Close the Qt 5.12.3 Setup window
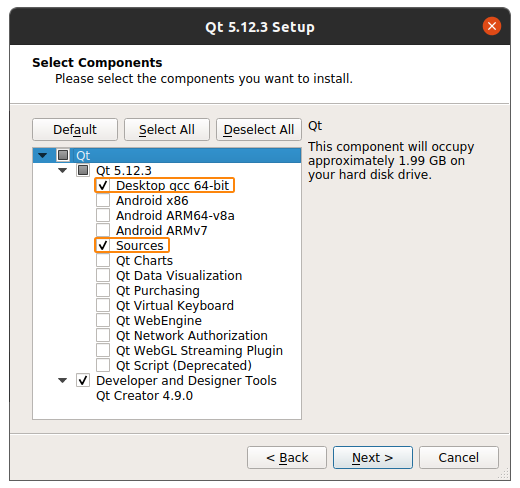This screenshot has height=488, width=520. point(492,26)
